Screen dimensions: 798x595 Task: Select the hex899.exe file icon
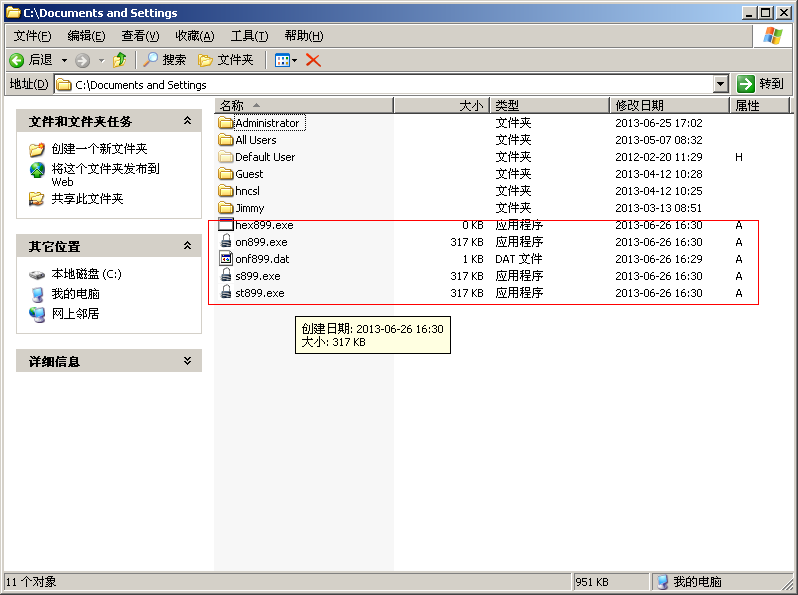(225, 224)
